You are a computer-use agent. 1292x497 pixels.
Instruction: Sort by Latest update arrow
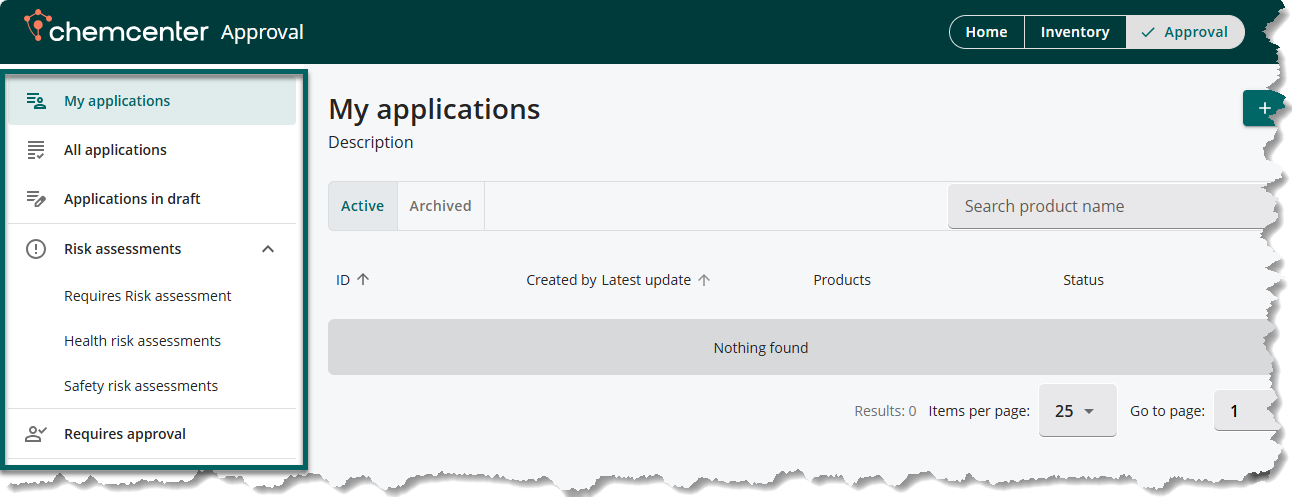pyautogui.click(x=704, y=280)
